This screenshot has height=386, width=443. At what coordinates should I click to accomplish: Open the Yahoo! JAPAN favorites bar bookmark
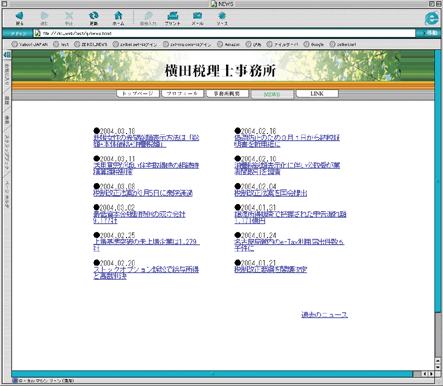[x=30, y=44]
